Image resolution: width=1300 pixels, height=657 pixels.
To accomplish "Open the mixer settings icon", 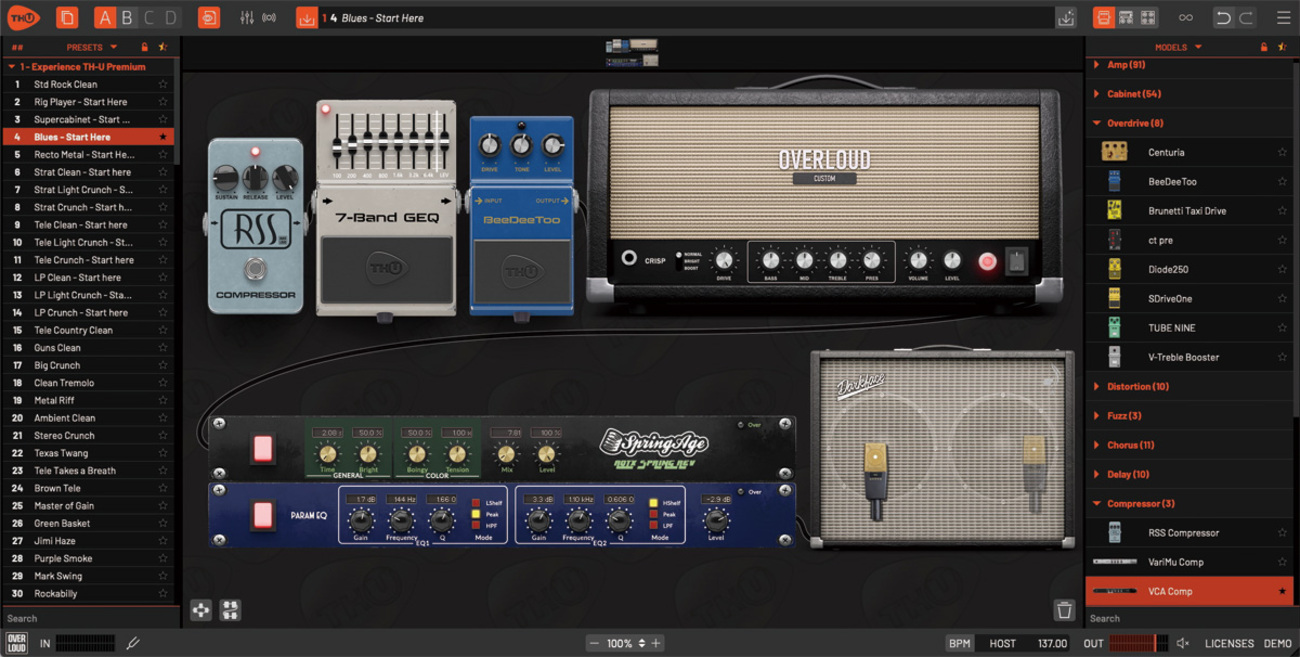I will [x=247, y=18].
